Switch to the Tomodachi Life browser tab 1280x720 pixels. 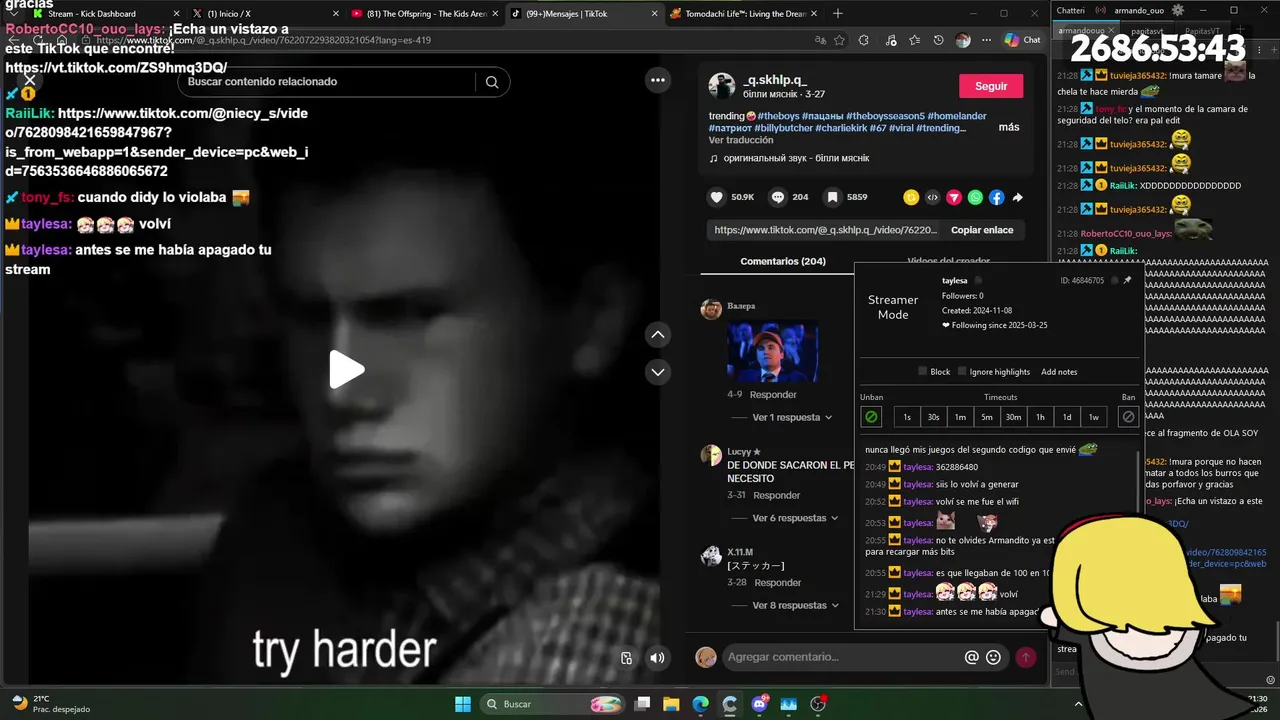pyautogui.click(x=745, y=14)
